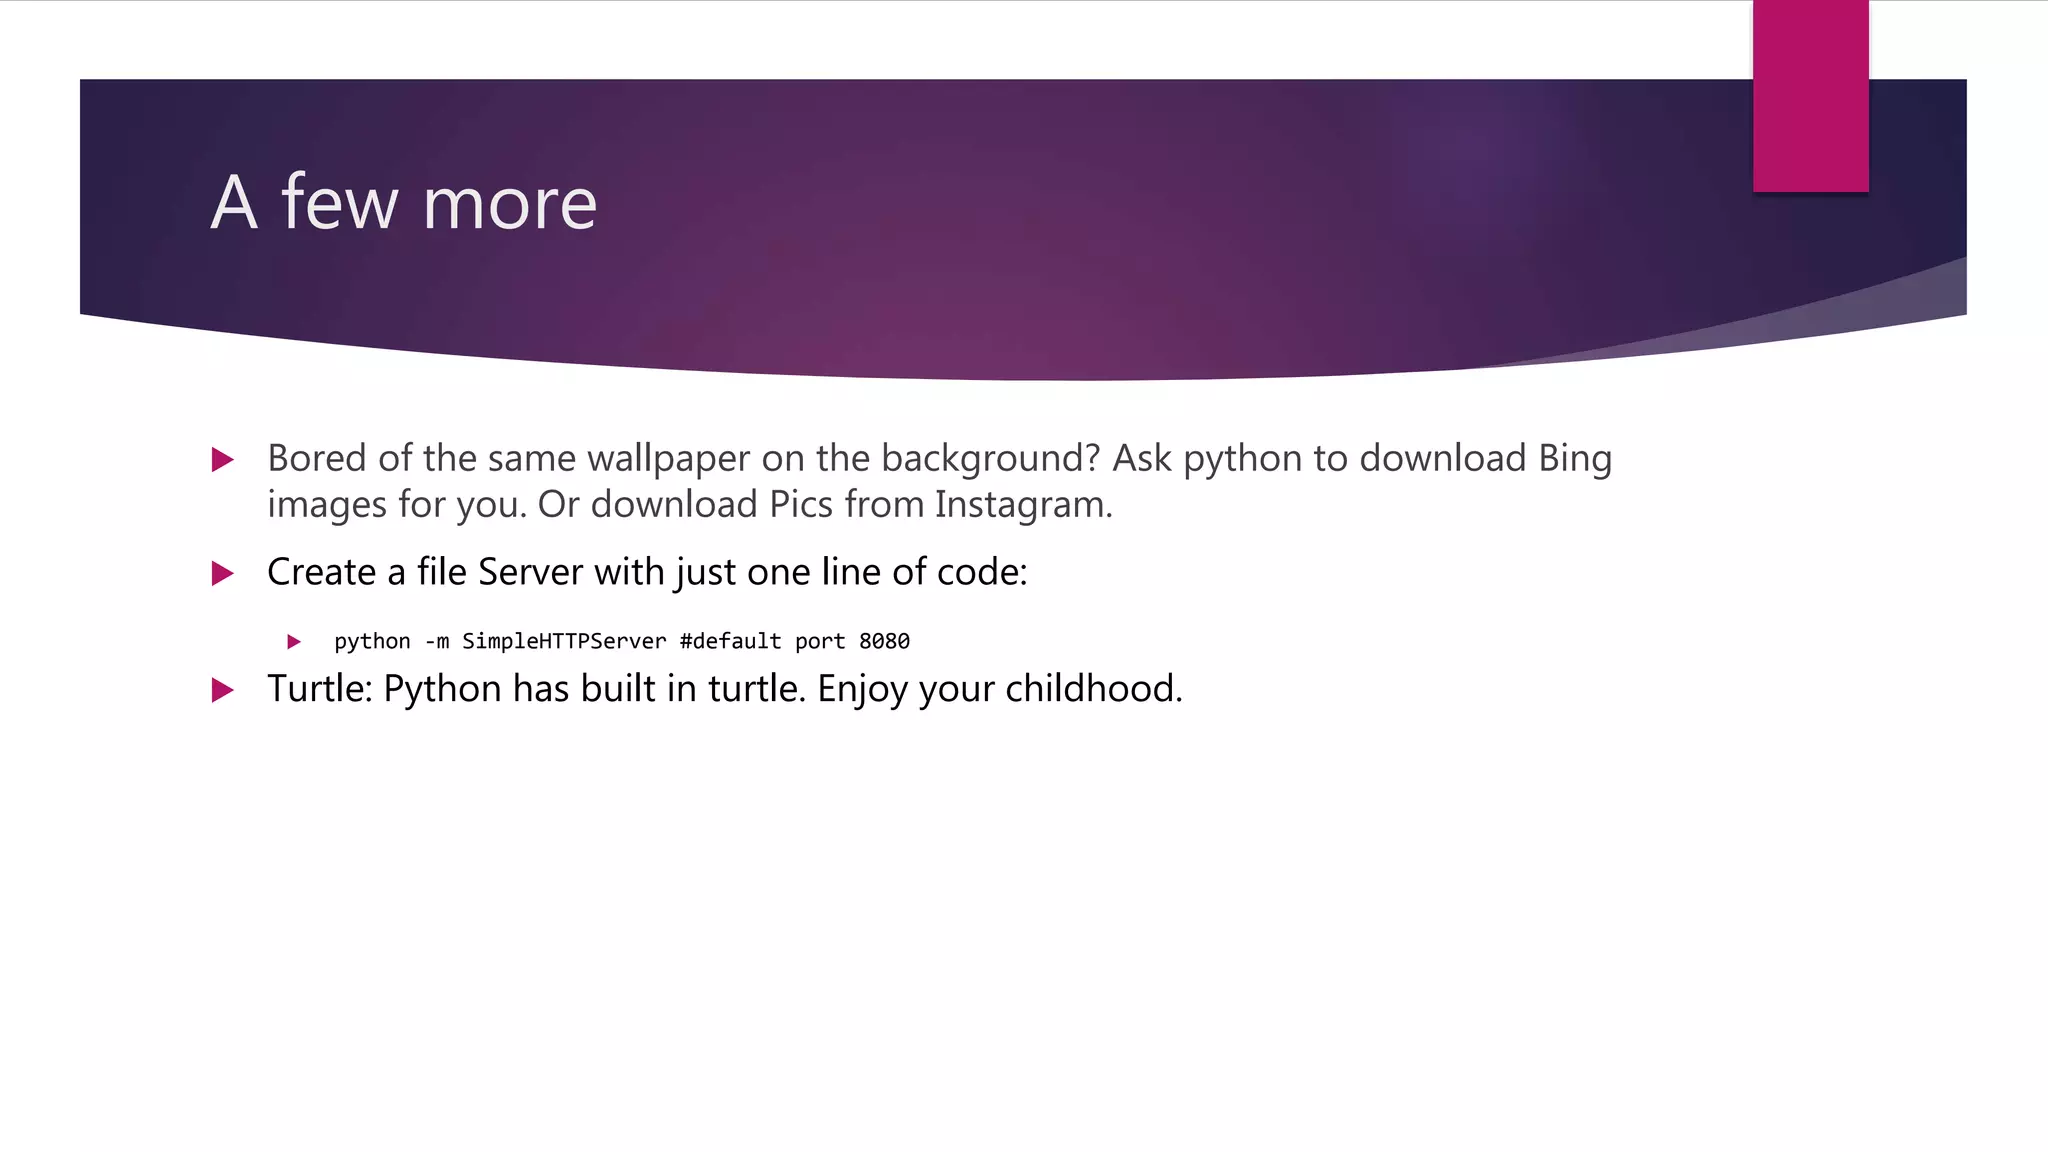Click the phrase 'download Pics from' in the first bullet
Viewport: 2048px width, 1152px height.
pyautogui.click(x=757, y=504)
